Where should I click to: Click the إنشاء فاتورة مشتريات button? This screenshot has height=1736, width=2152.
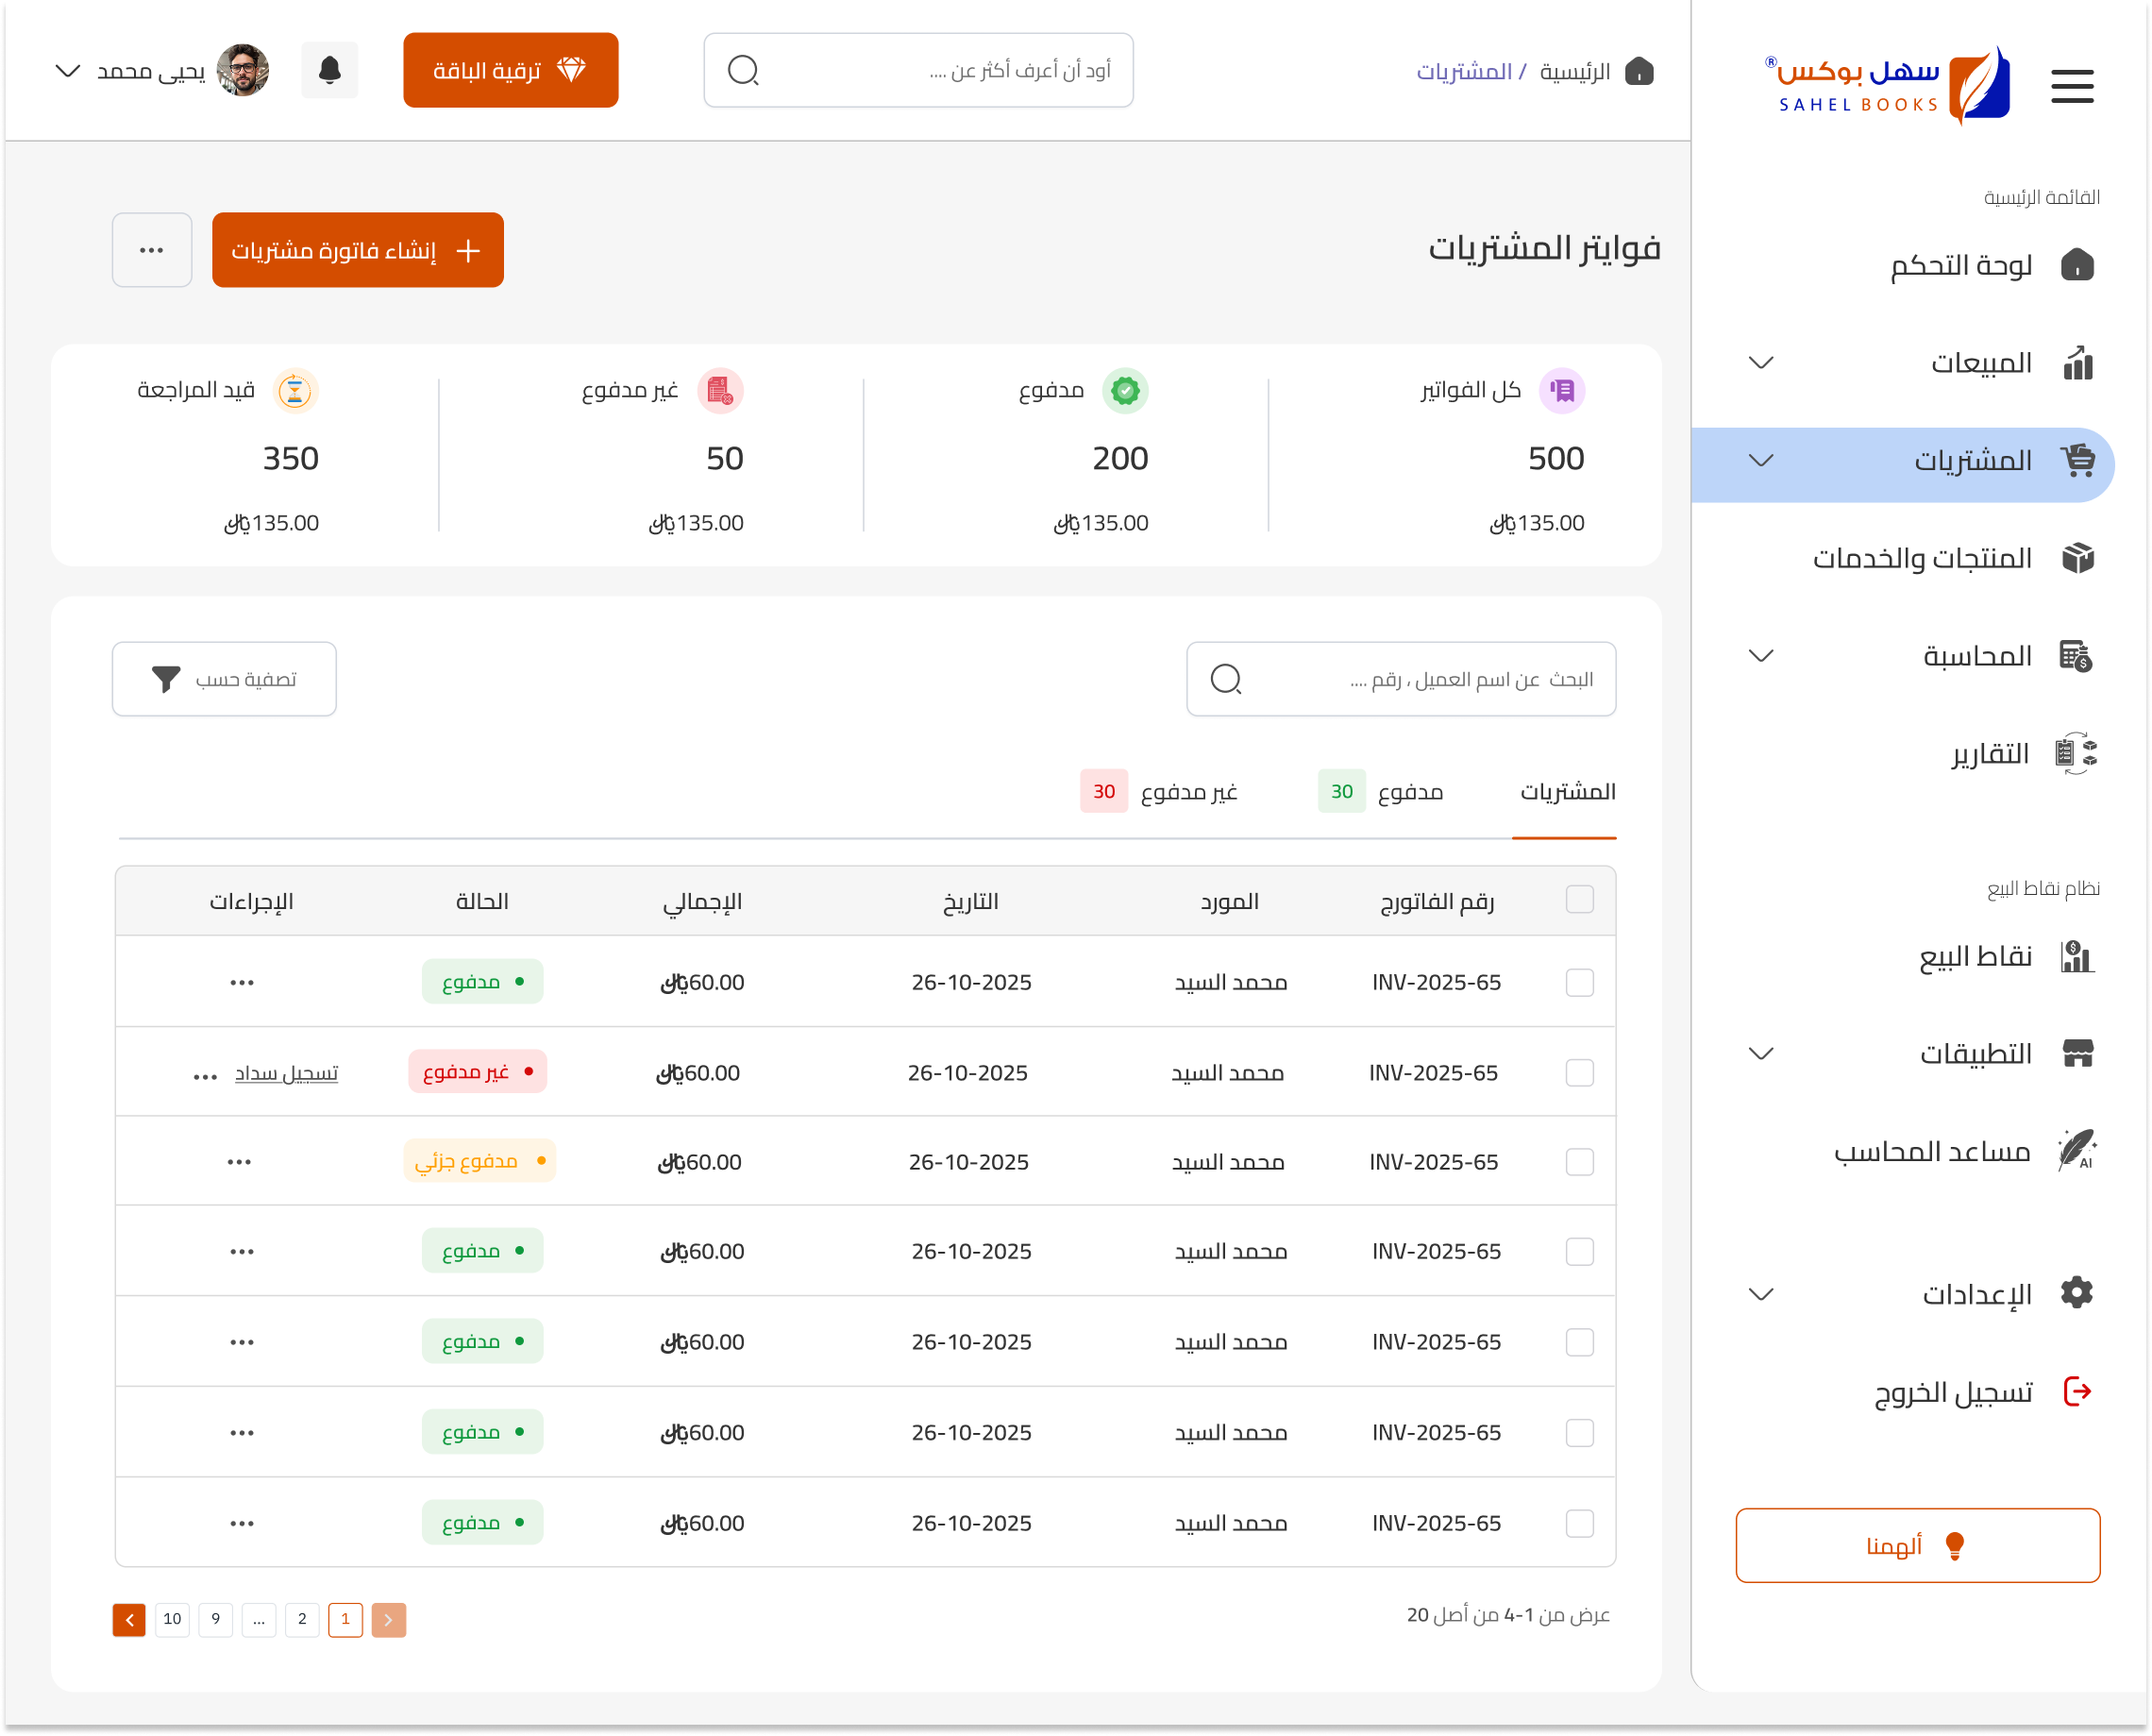click(x=358, y=250)
